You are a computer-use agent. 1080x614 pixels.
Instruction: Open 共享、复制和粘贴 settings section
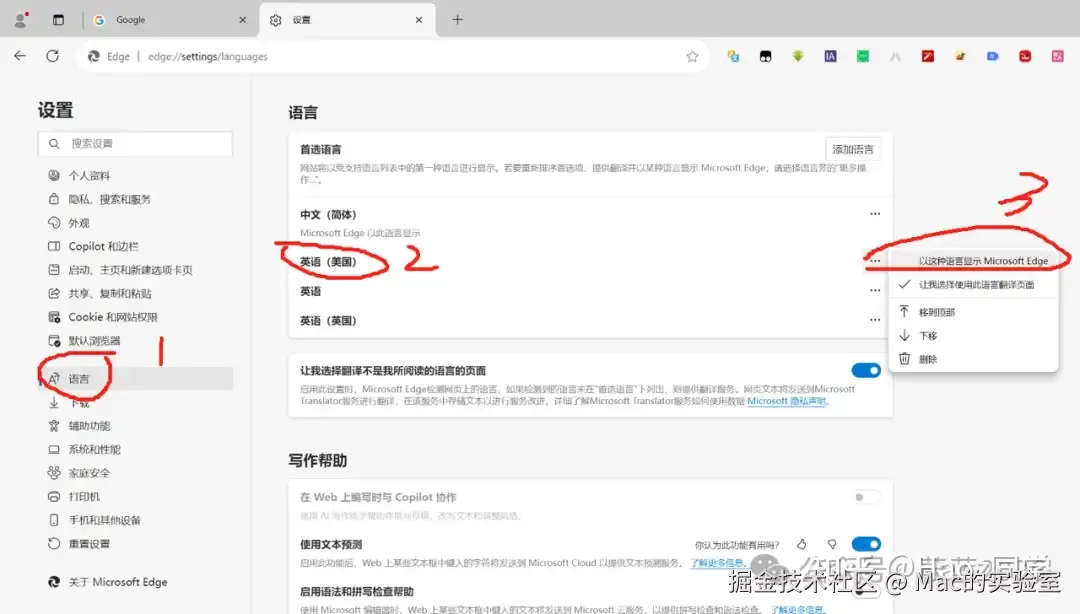coord(110,294)
